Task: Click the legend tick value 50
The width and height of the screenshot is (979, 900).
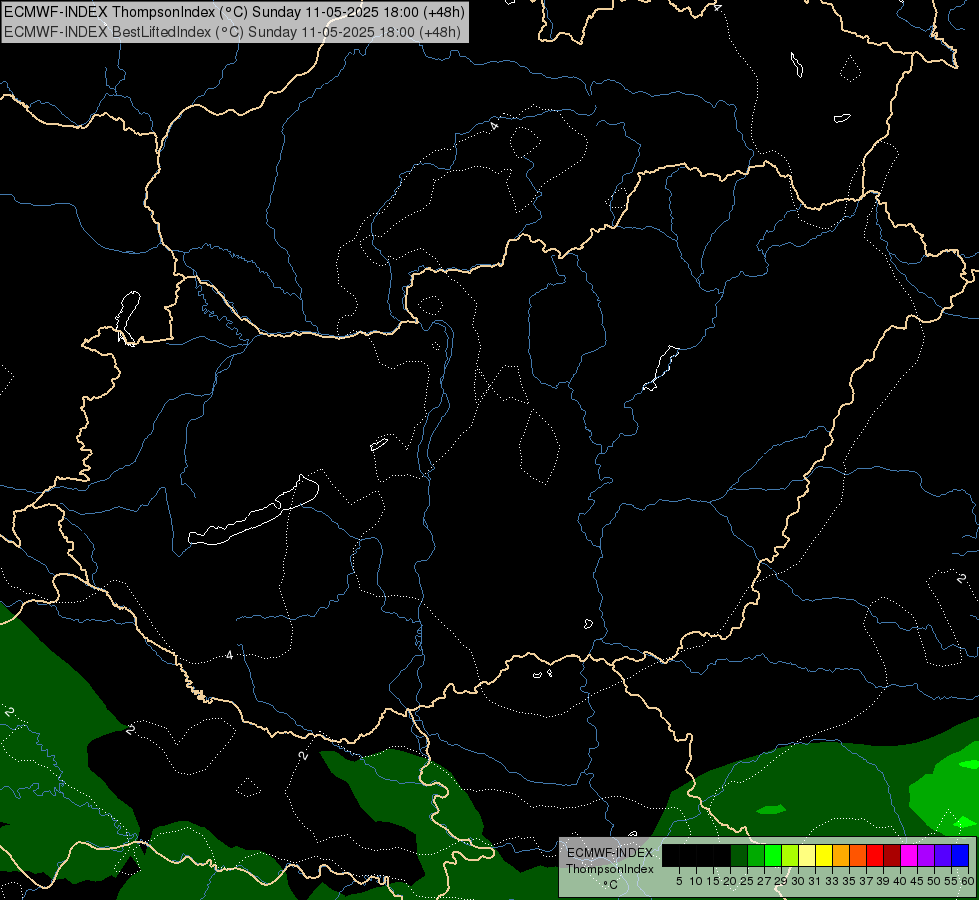Action: [934, 881]
